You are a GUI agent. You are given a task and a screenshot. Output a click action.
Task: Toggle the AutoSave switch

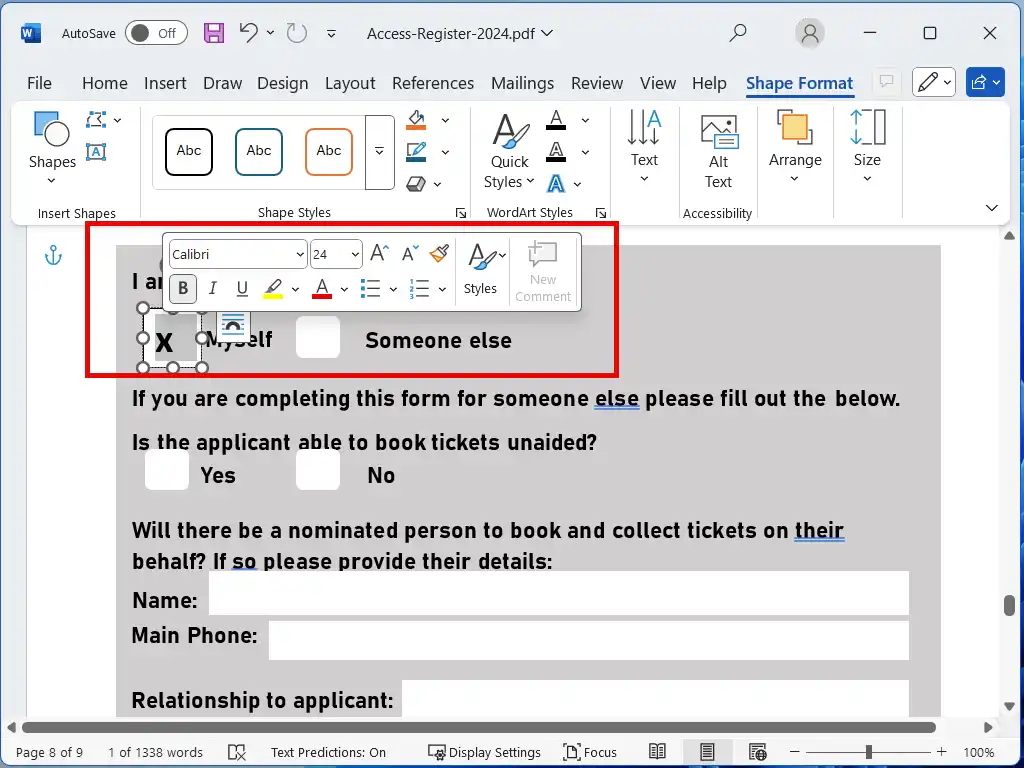point(155,33)
